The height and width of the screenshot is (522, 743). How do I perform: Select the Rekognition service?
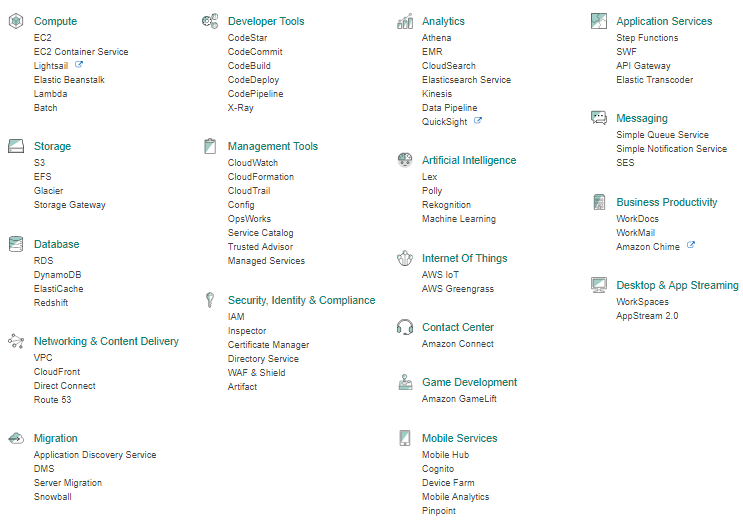point(446,205)
